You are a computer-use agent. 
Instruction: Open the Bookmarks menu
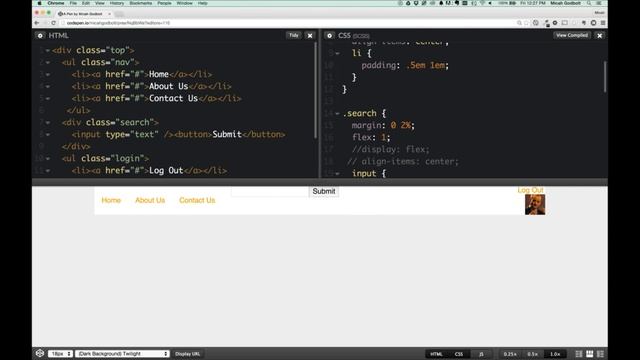(x=141, y=3)
